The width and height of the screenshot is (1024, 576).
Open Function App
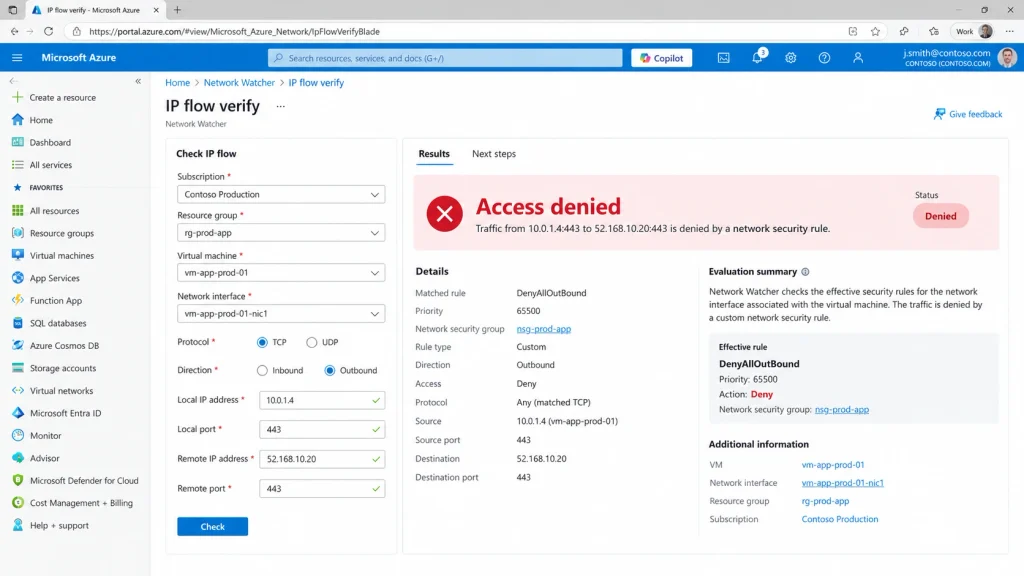click(56, 300)
